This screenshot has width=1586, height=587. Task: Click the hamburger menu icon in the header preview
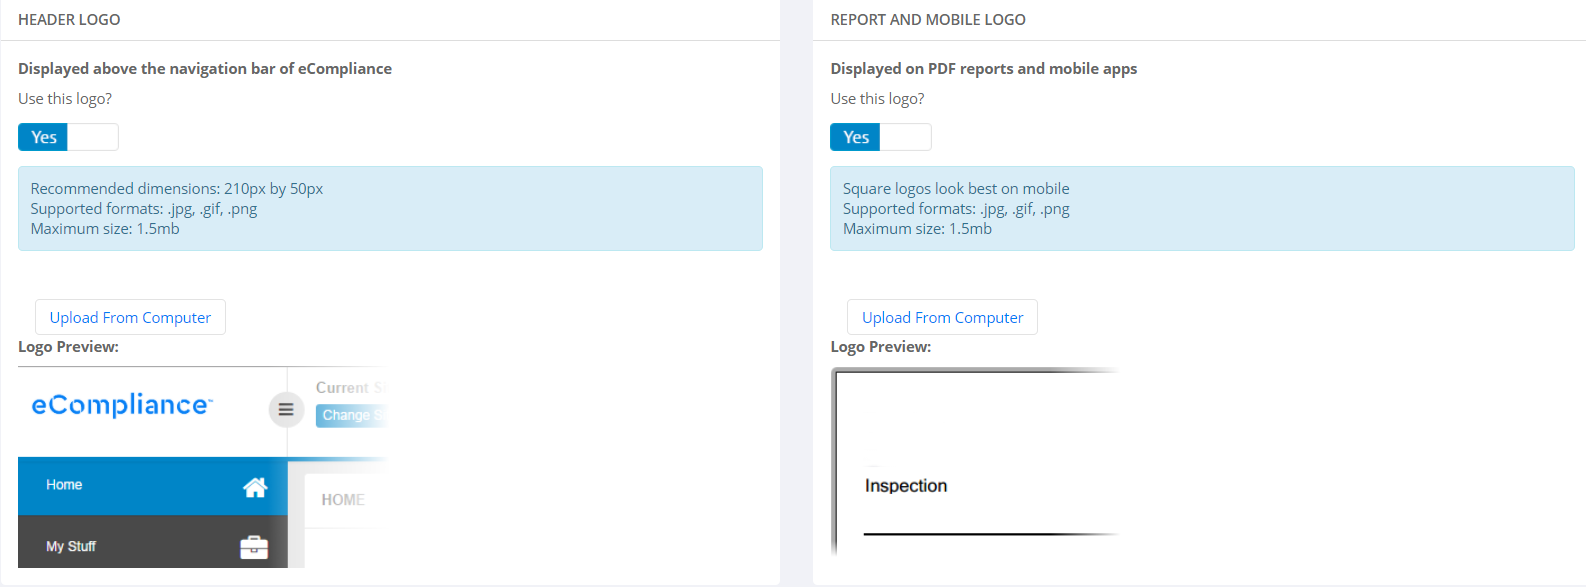tap(286, 409)
